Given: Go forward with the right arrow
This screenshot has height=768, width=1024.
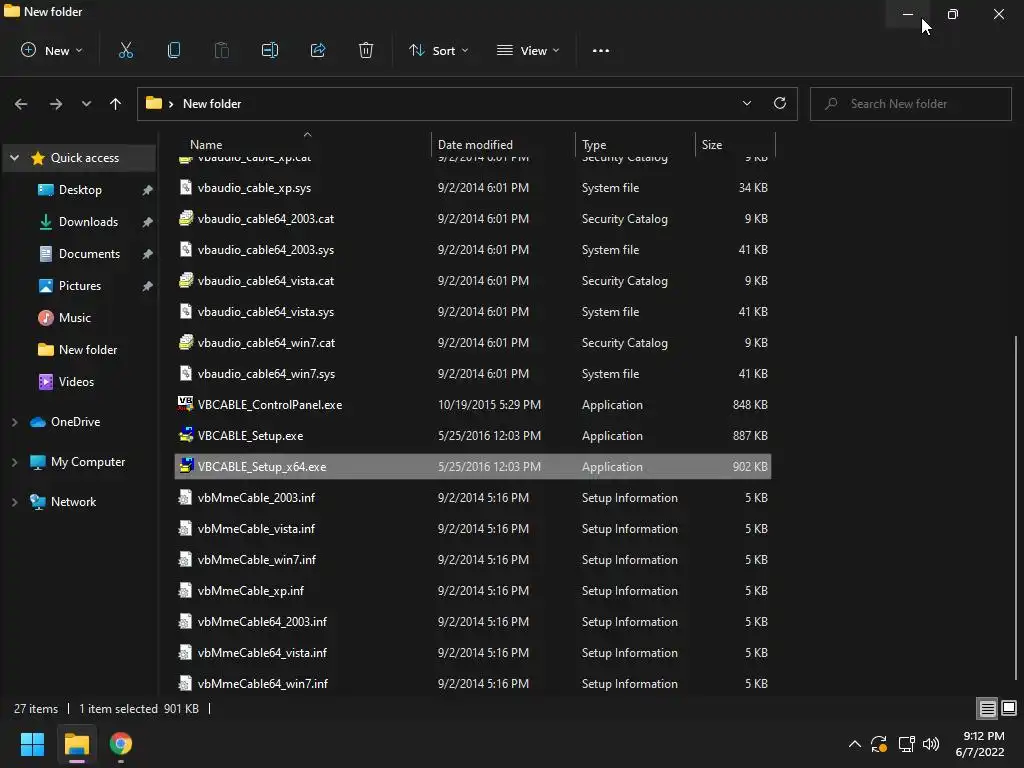Looking at the screenshot, I should pyautogui.click(x=56, y=104).
